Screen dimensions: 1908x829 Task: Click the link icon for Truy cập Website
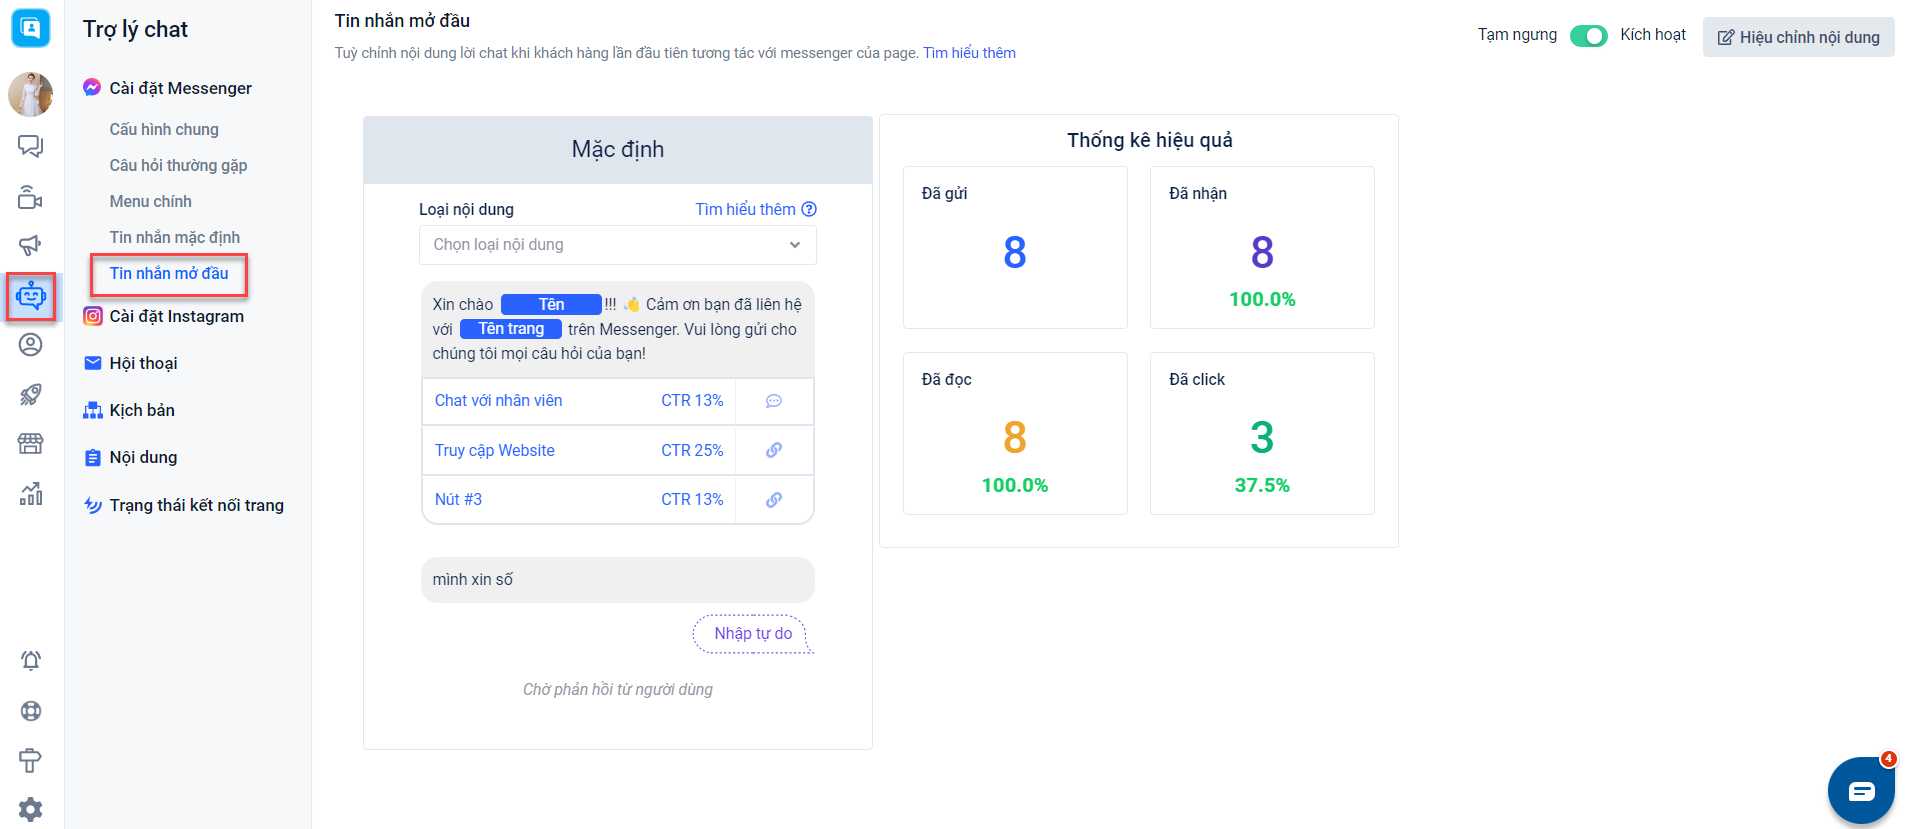click(774, 450)
